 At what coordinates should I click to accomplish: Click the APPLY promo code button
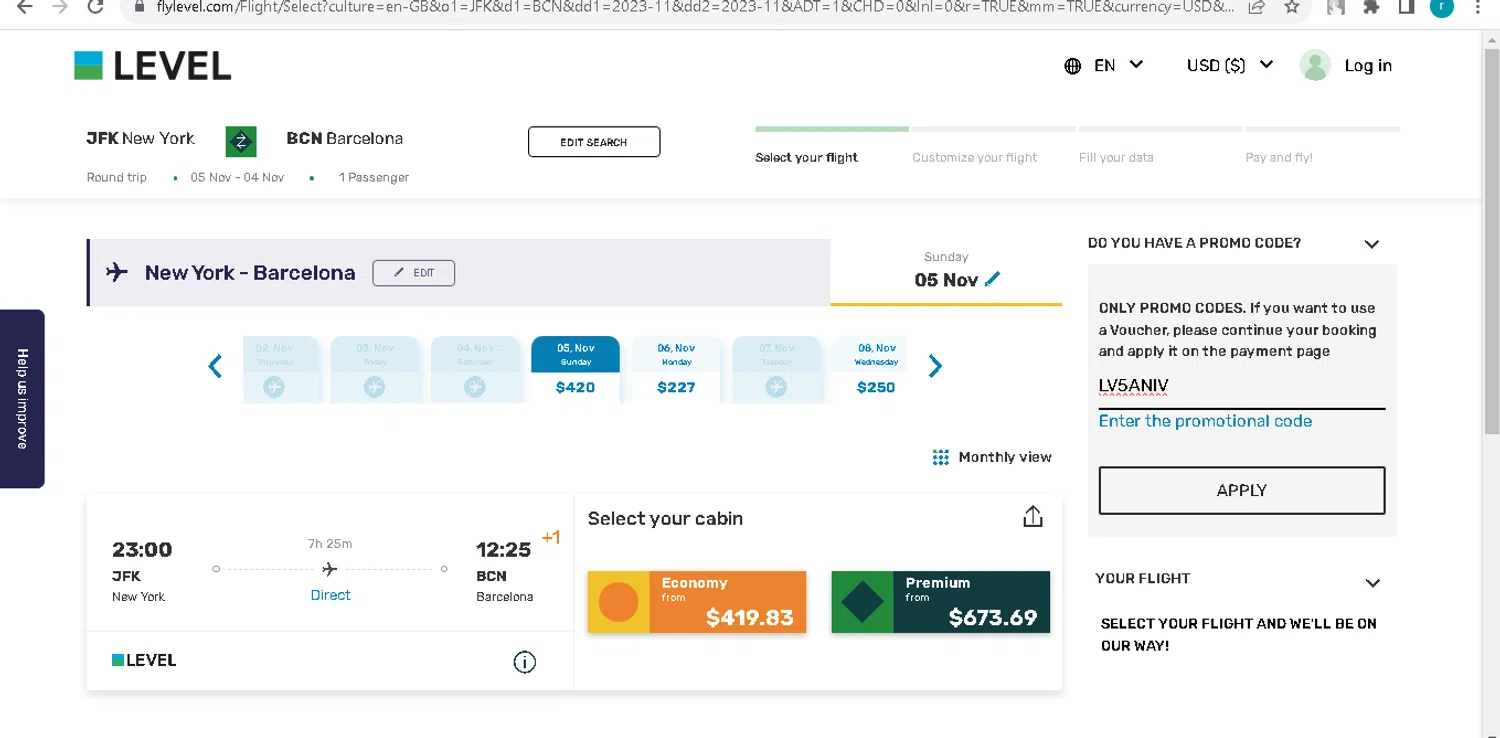[x=1242, y=490]
